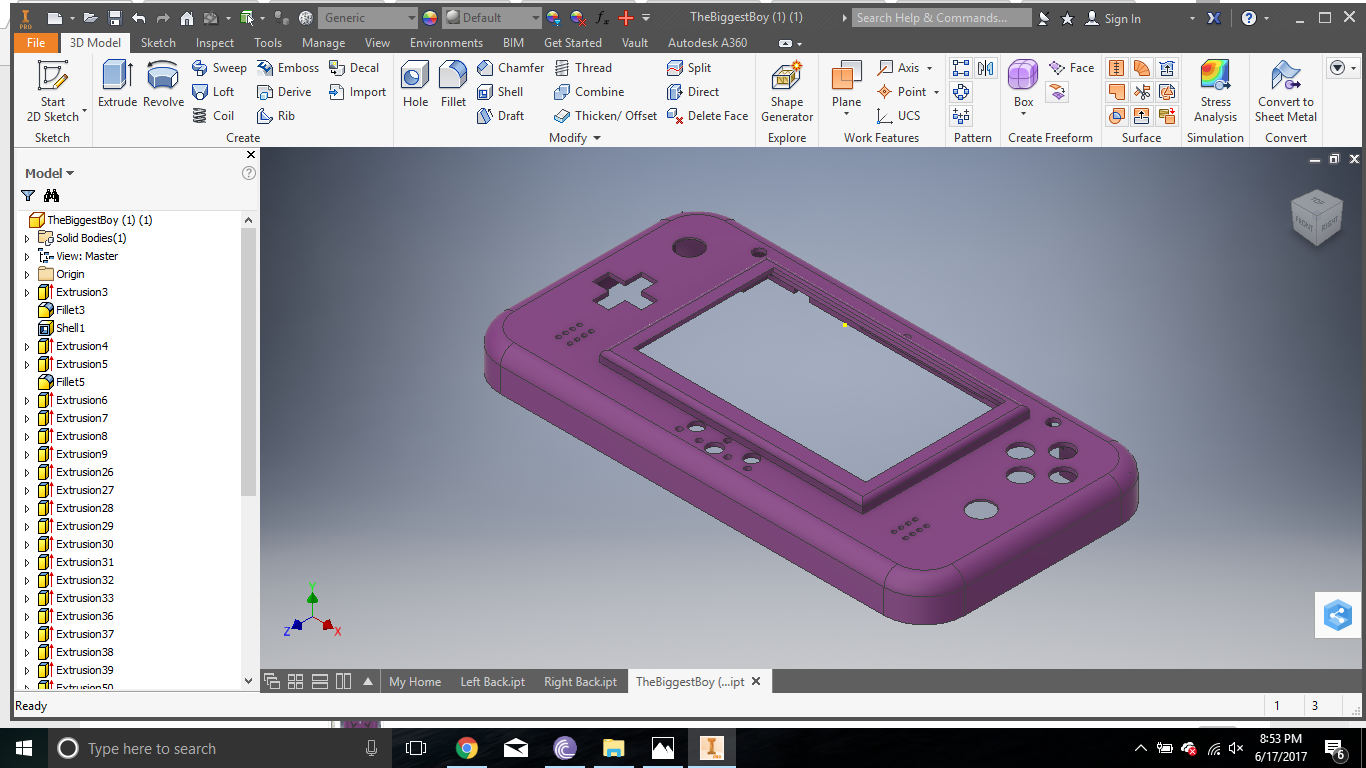The height and width of the screenshot is (768, 1366).
Task: Open Chrome from the taskbar
Action: (466, 748)
